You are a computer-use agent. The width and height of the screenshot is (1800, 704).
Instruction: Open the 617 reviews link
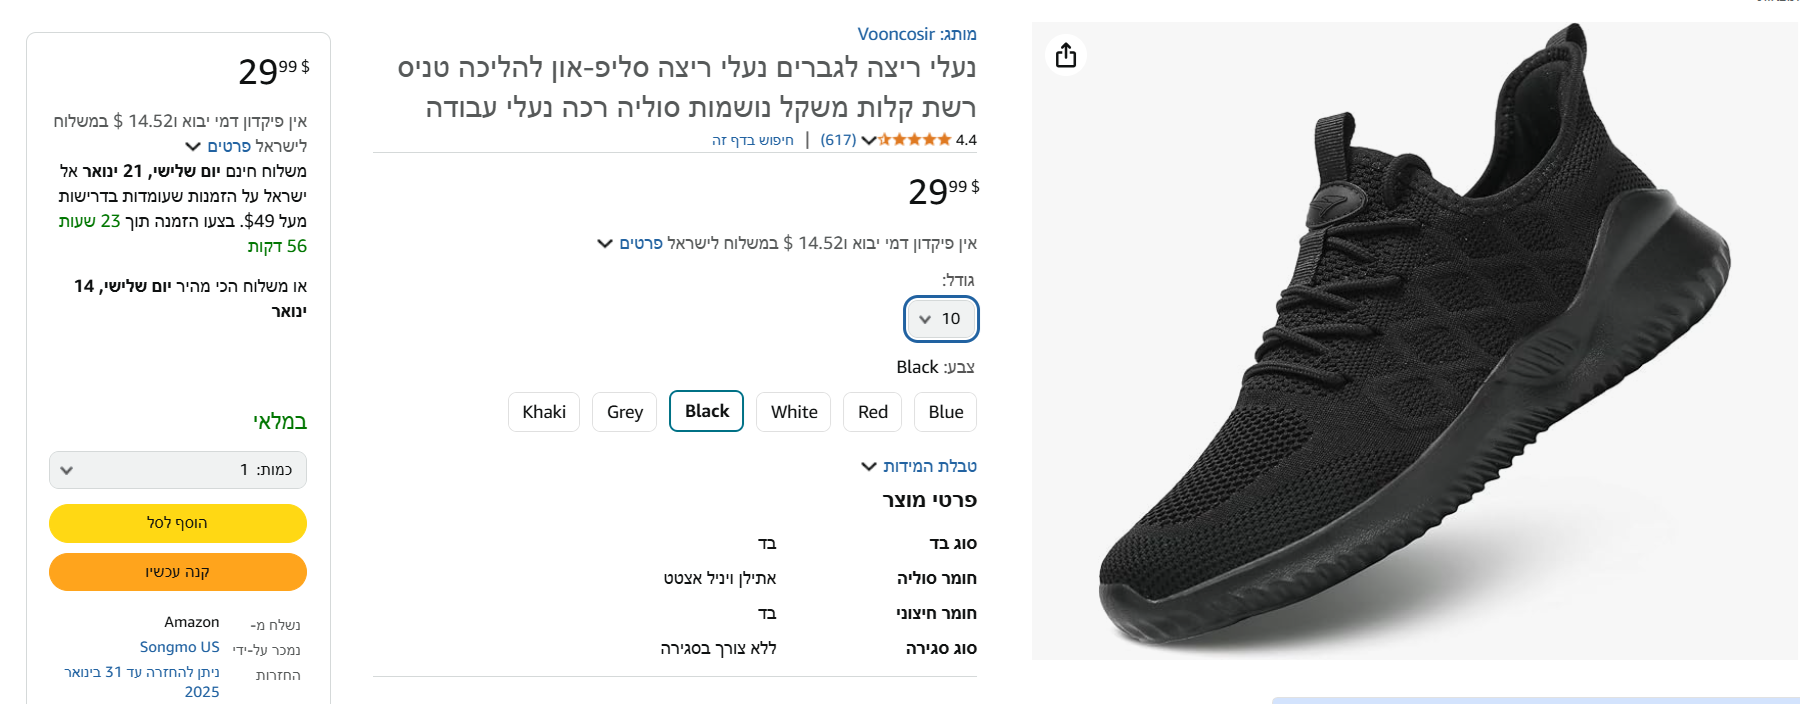(838, 140)
